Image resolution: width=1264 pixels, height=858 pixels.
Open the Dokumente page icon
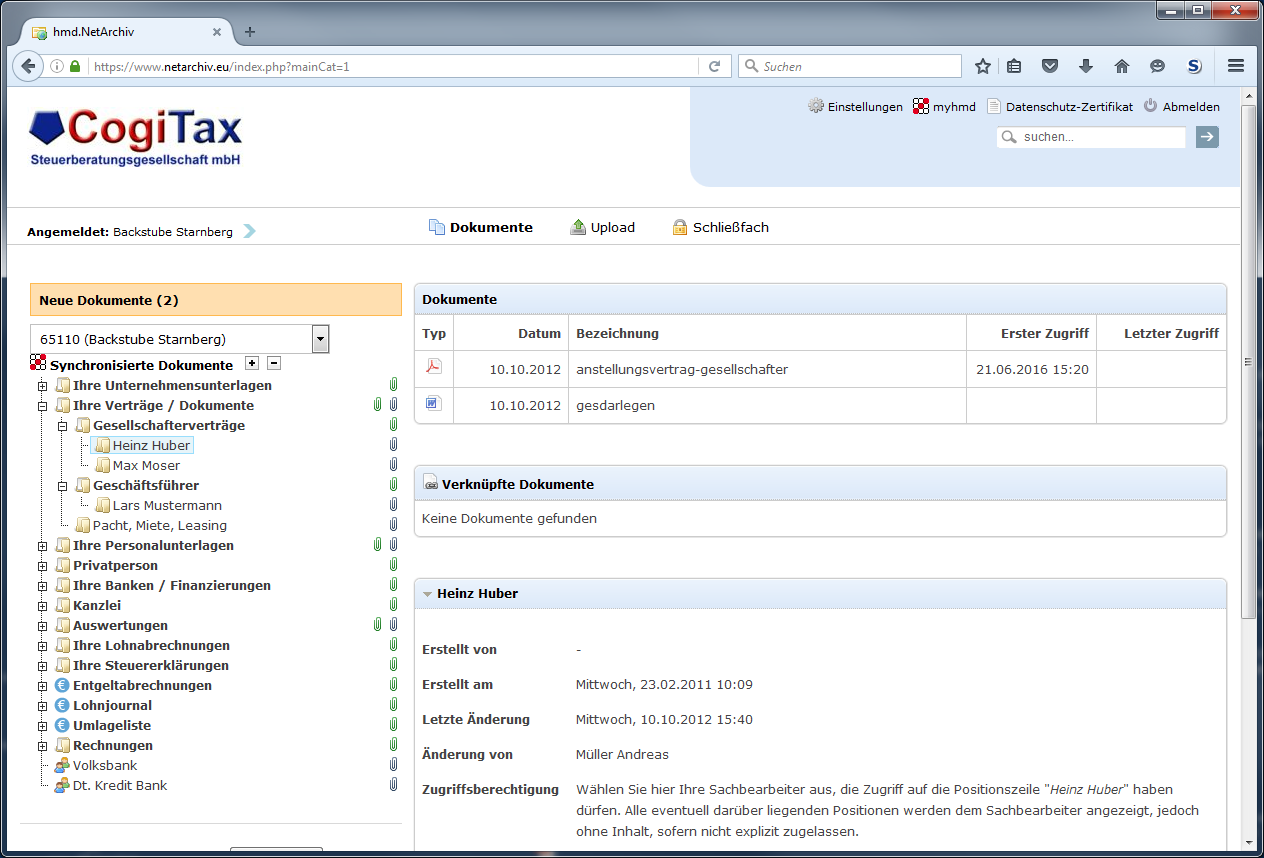pos(437,226)
